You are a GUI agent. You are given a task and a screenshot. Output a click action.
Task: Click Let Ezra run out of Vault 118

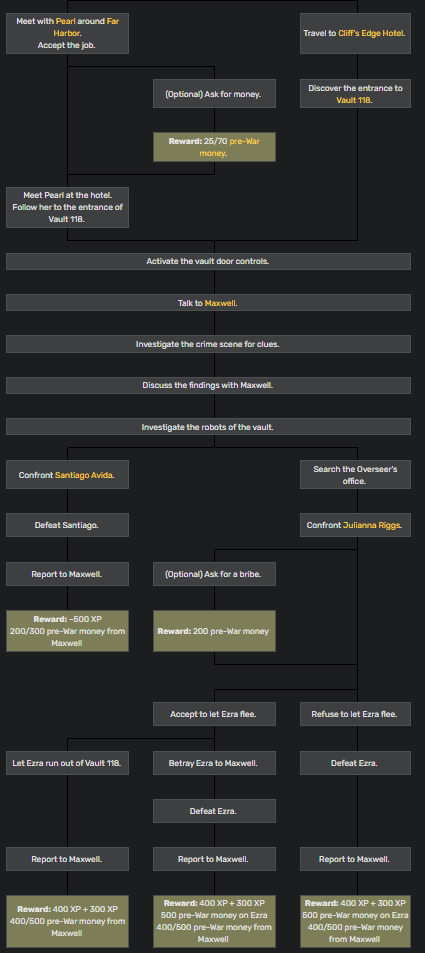tap(67, 763)
